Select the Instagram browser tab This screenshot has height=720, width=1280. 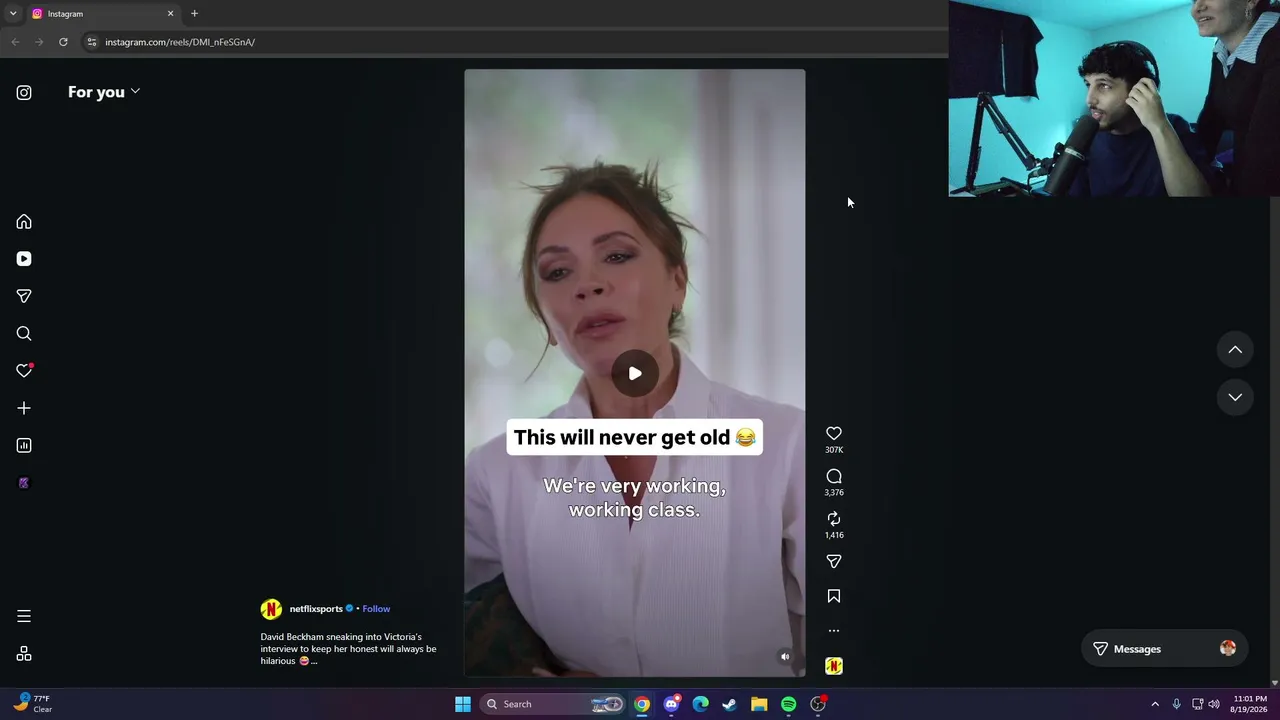point(102,14)
